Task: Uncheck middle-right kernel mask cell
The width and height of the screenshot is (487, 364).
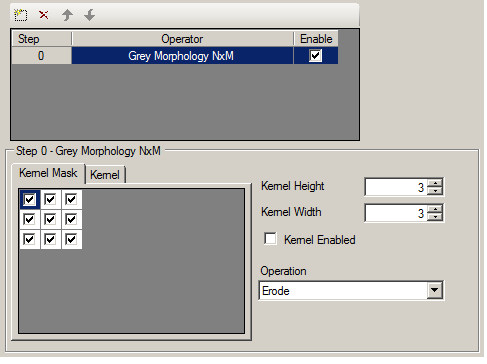Action: [x=71, y=219]
